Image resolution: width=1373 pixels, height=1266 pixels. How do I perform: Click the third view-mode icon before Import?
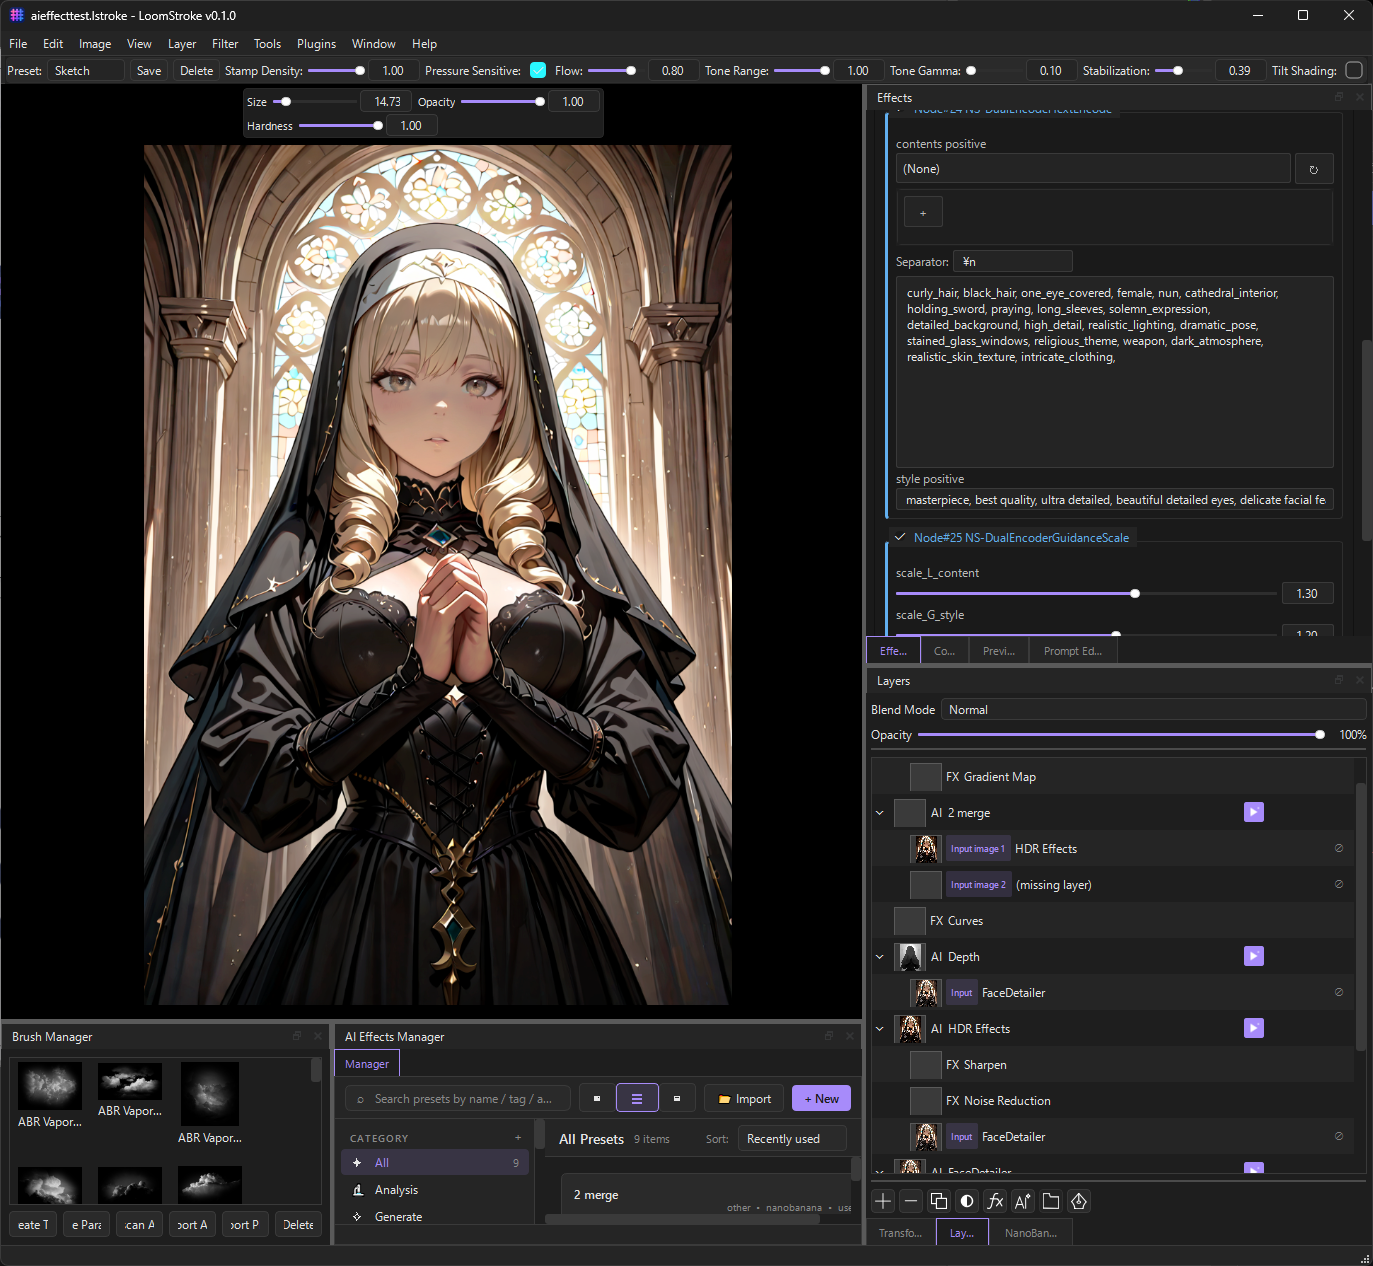[677, 1098]
